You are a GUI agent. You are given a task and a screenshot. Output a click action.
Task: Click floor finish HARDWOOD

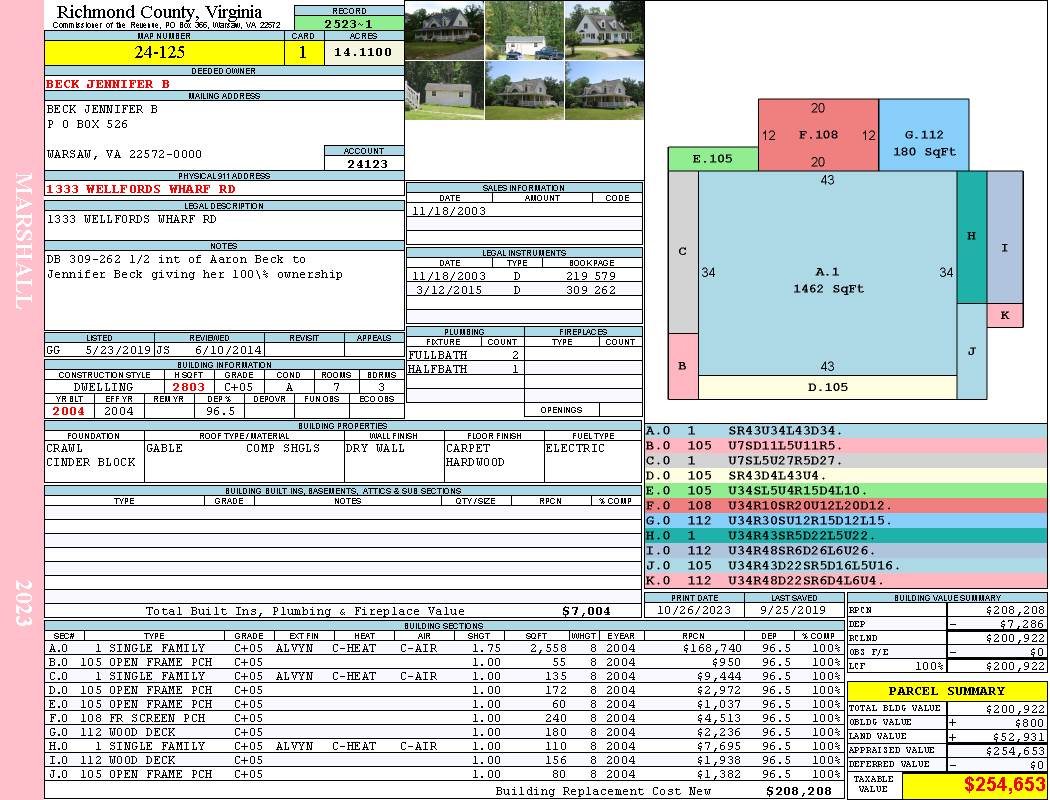pyautogui.click(x=475, y=462)
